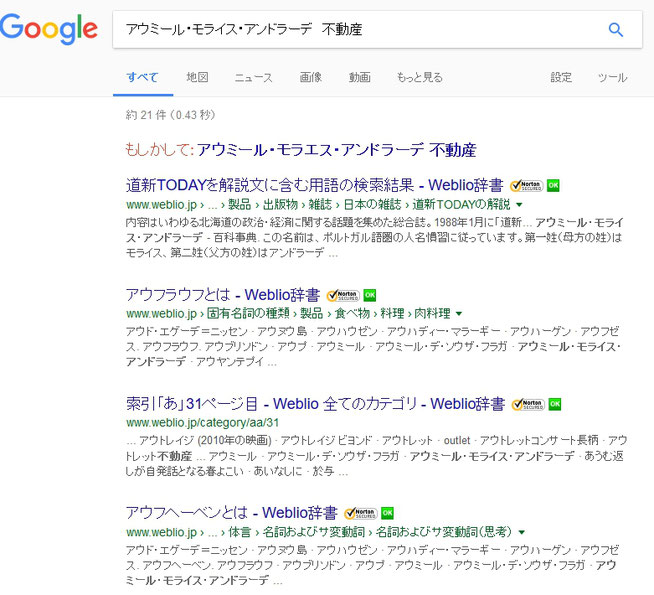This screenshot has height=595, width=654.
Task: Expand dropdown arrow after 名詞およびサ変動詞(思考) breadcrumb
Action: [x=521, y=532]
